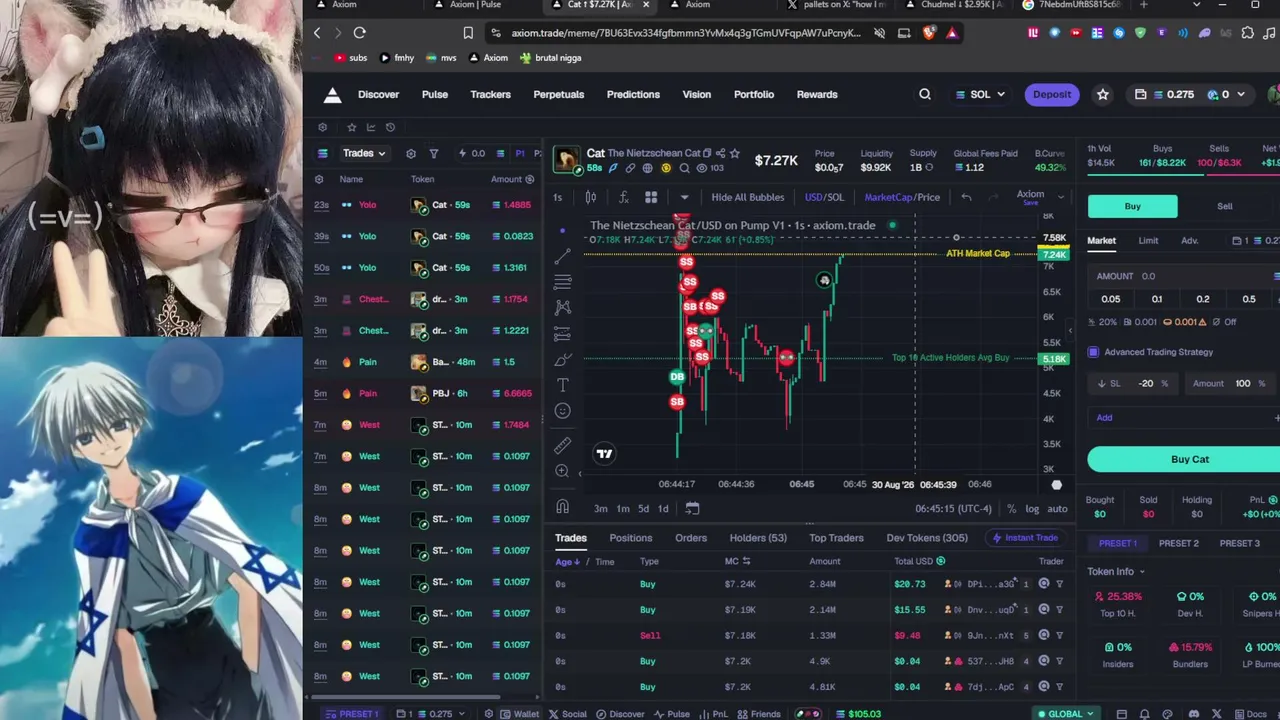Screen dimensions: 1280x720
Task: Toggle Instant Trade mode
Action: click(1024, 538)
